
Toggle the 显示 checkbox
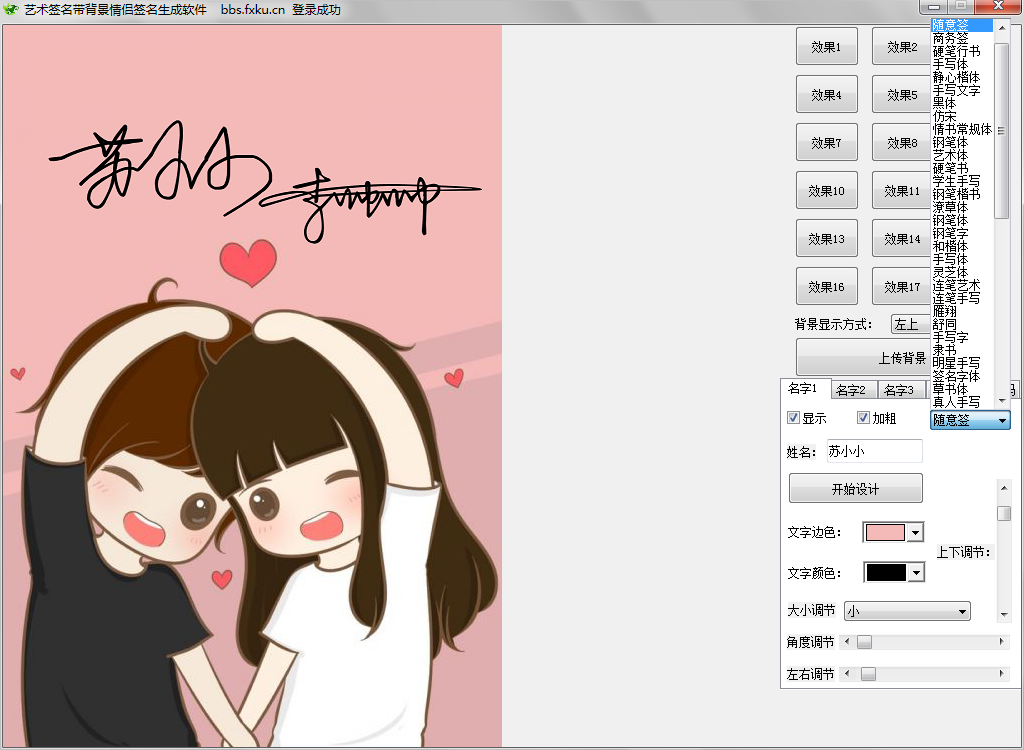point(794,418)
